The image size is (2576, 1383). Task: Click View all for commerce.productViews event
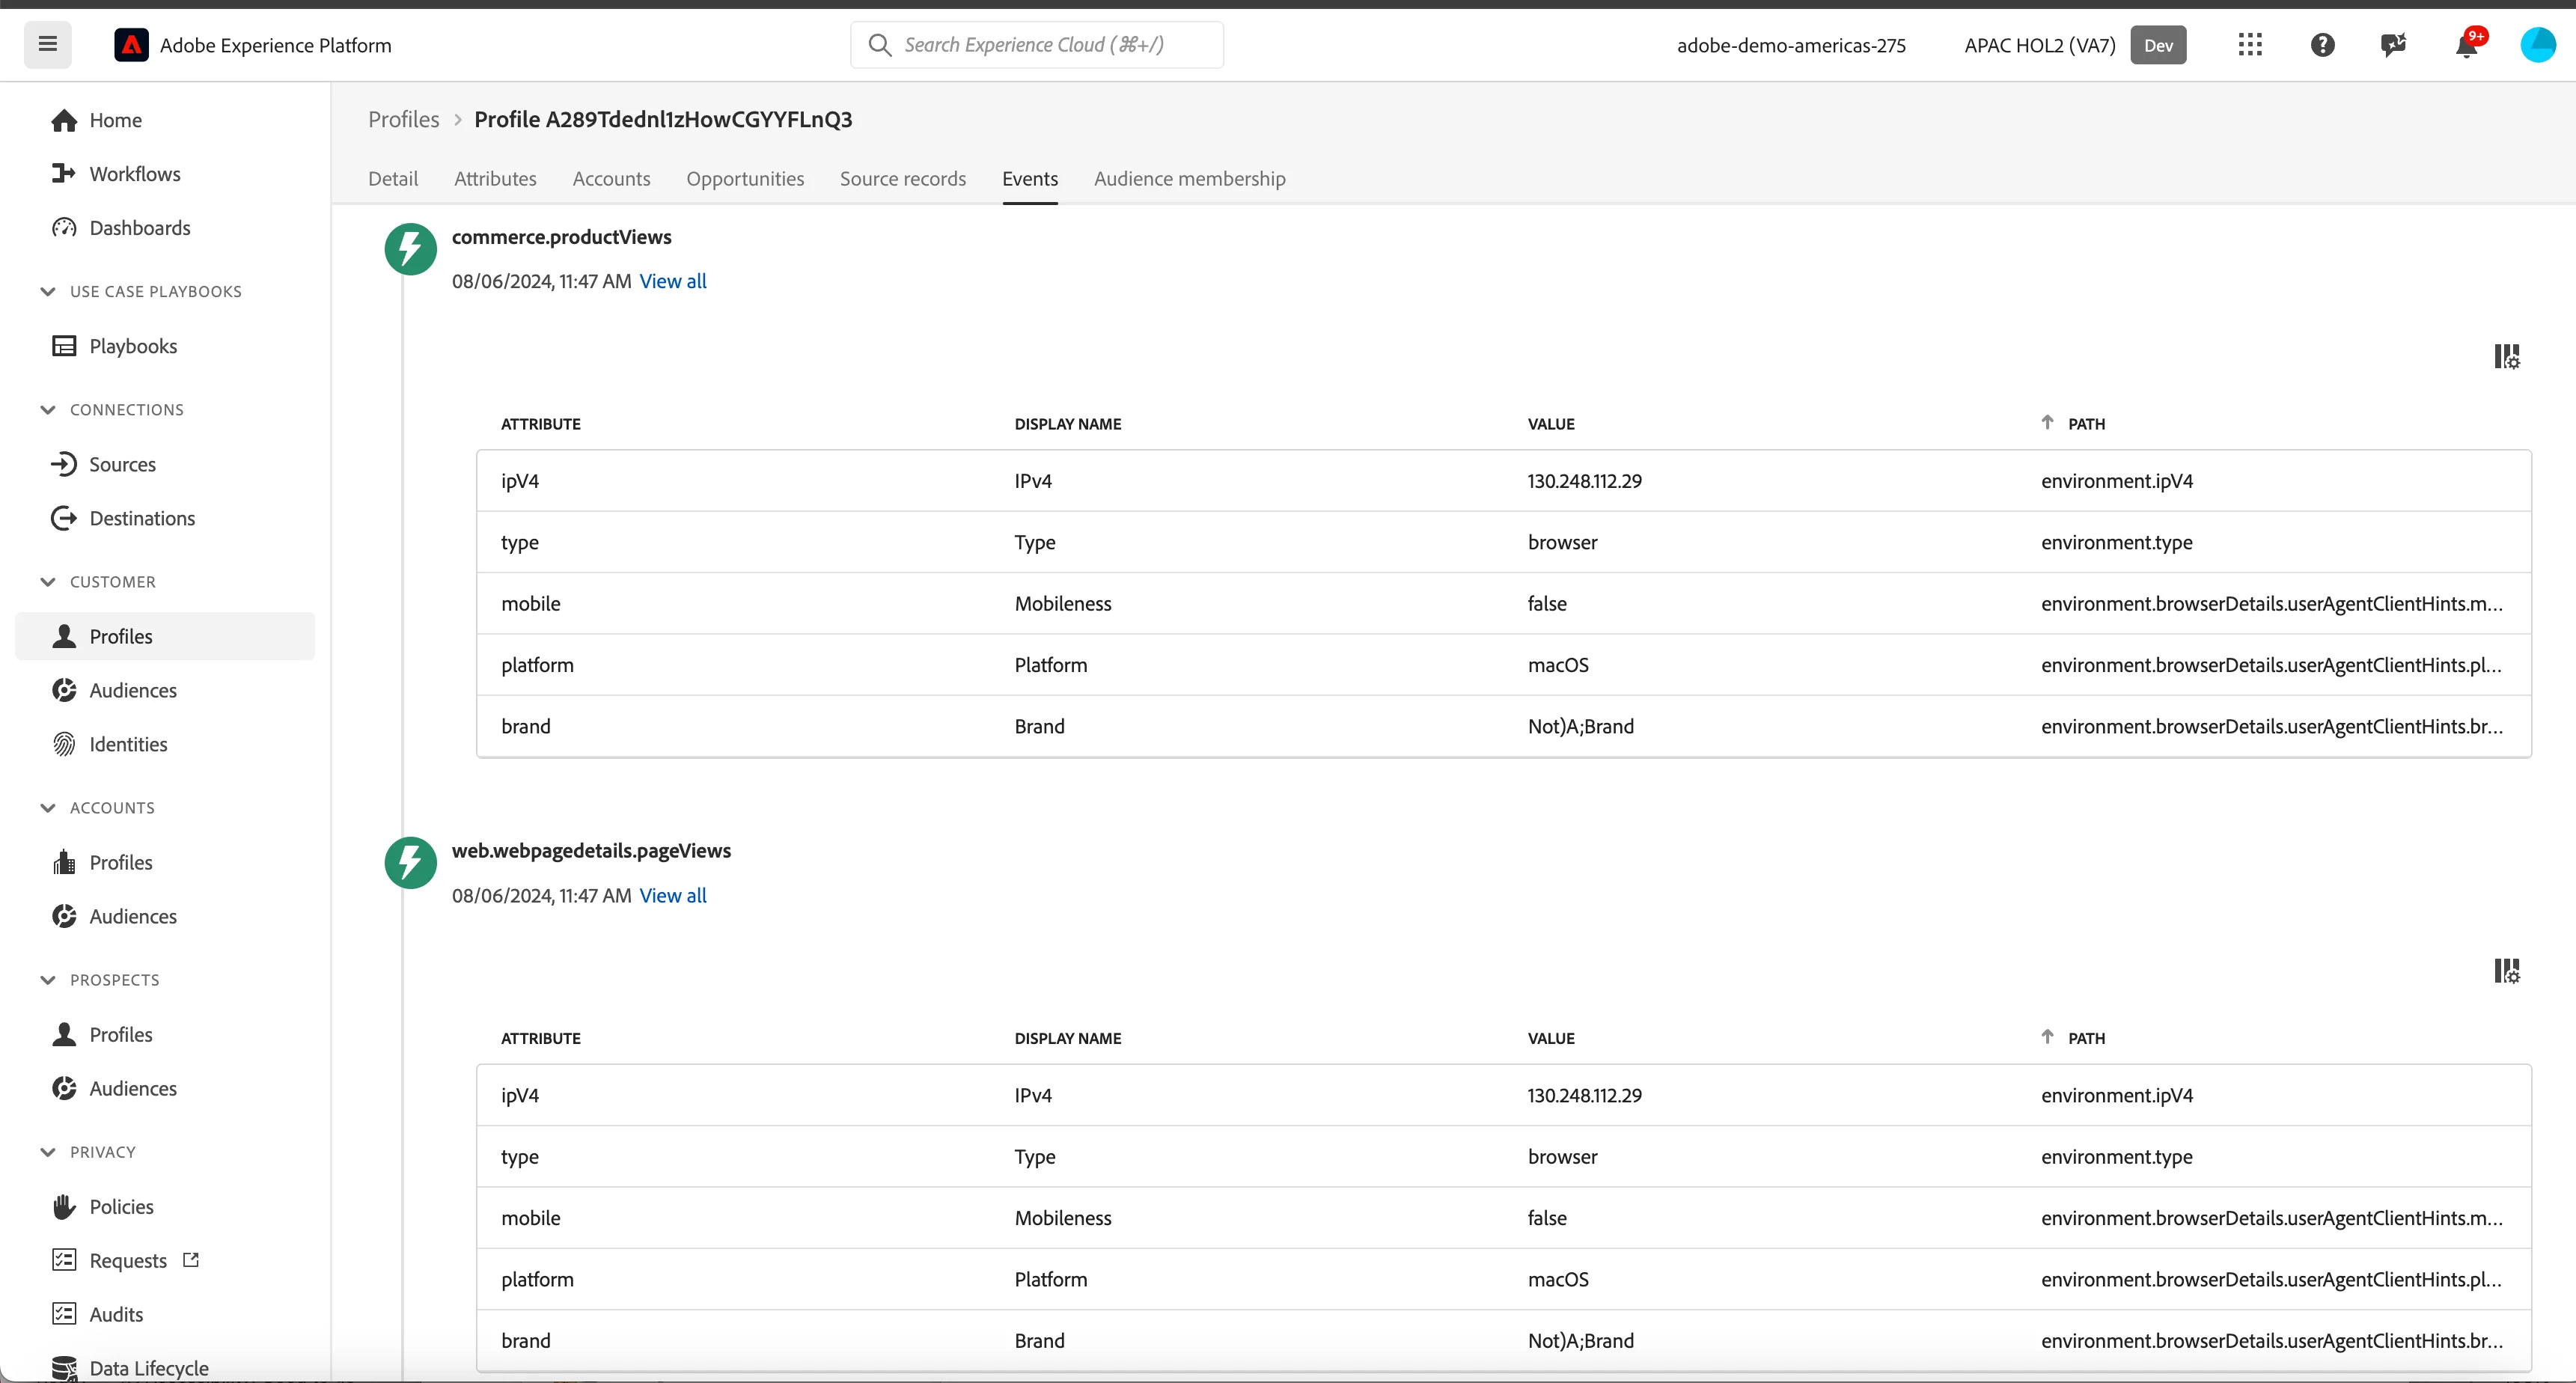pos(673,282)
